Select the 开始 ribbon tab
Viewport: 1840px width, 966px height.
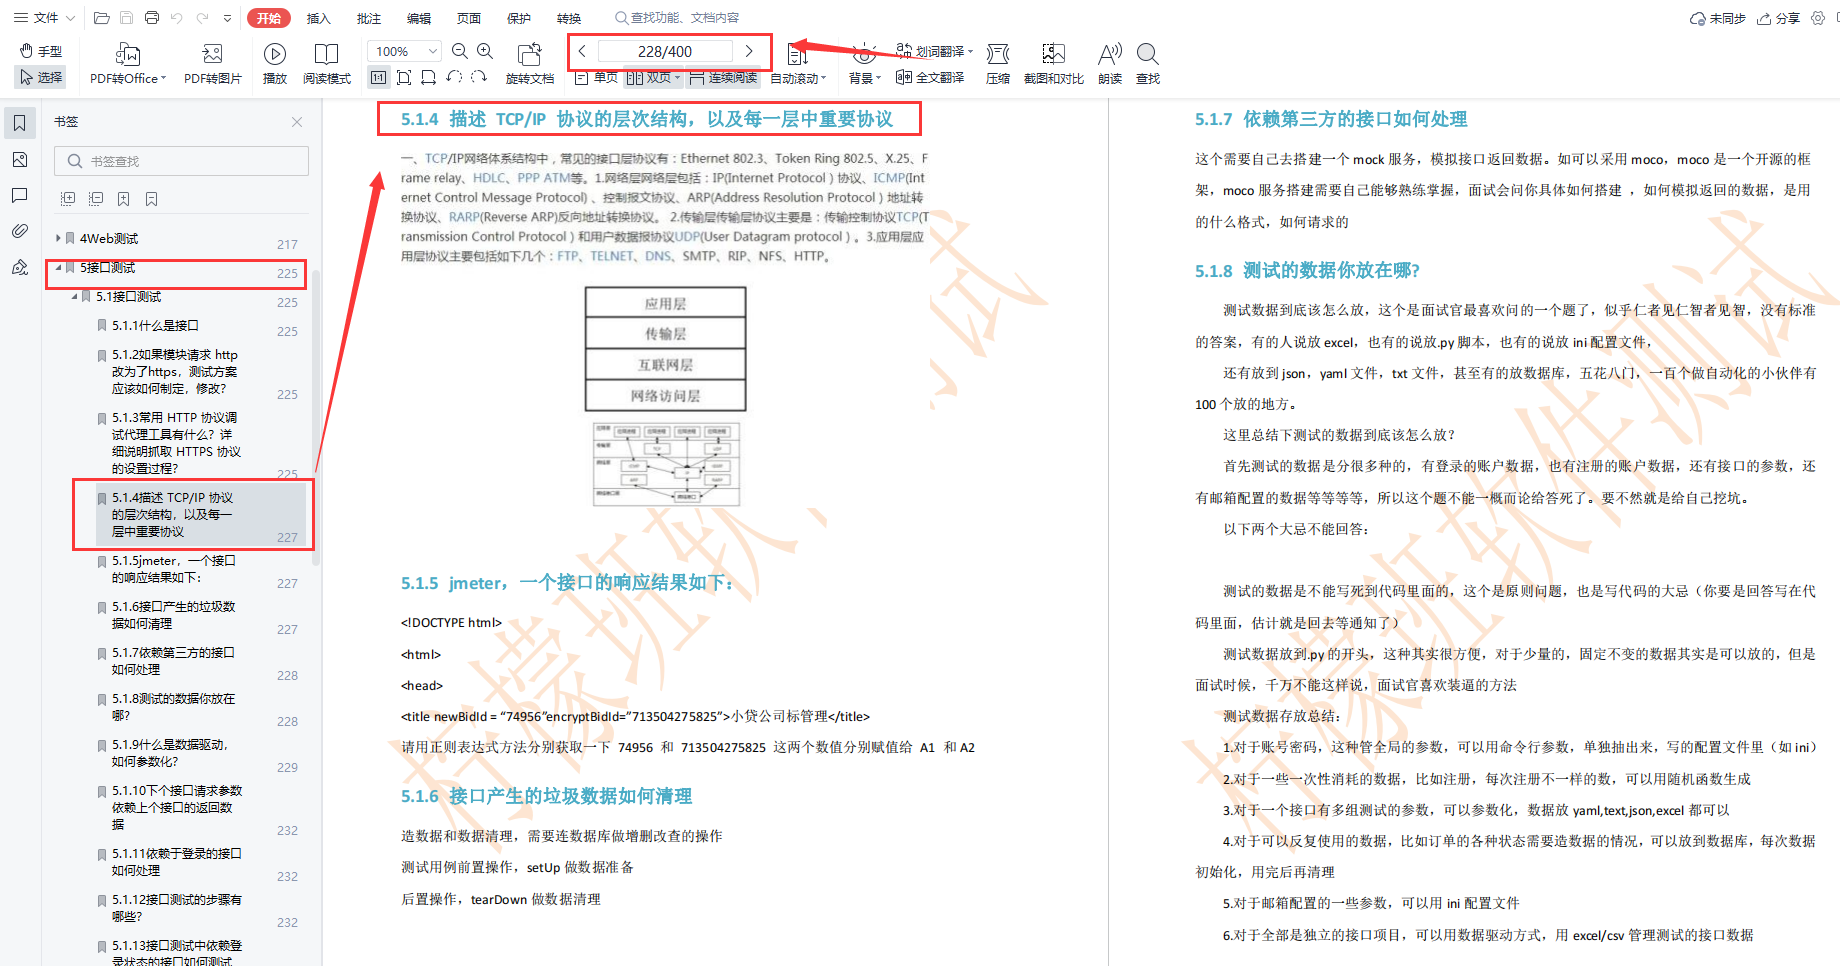[268, 18]
